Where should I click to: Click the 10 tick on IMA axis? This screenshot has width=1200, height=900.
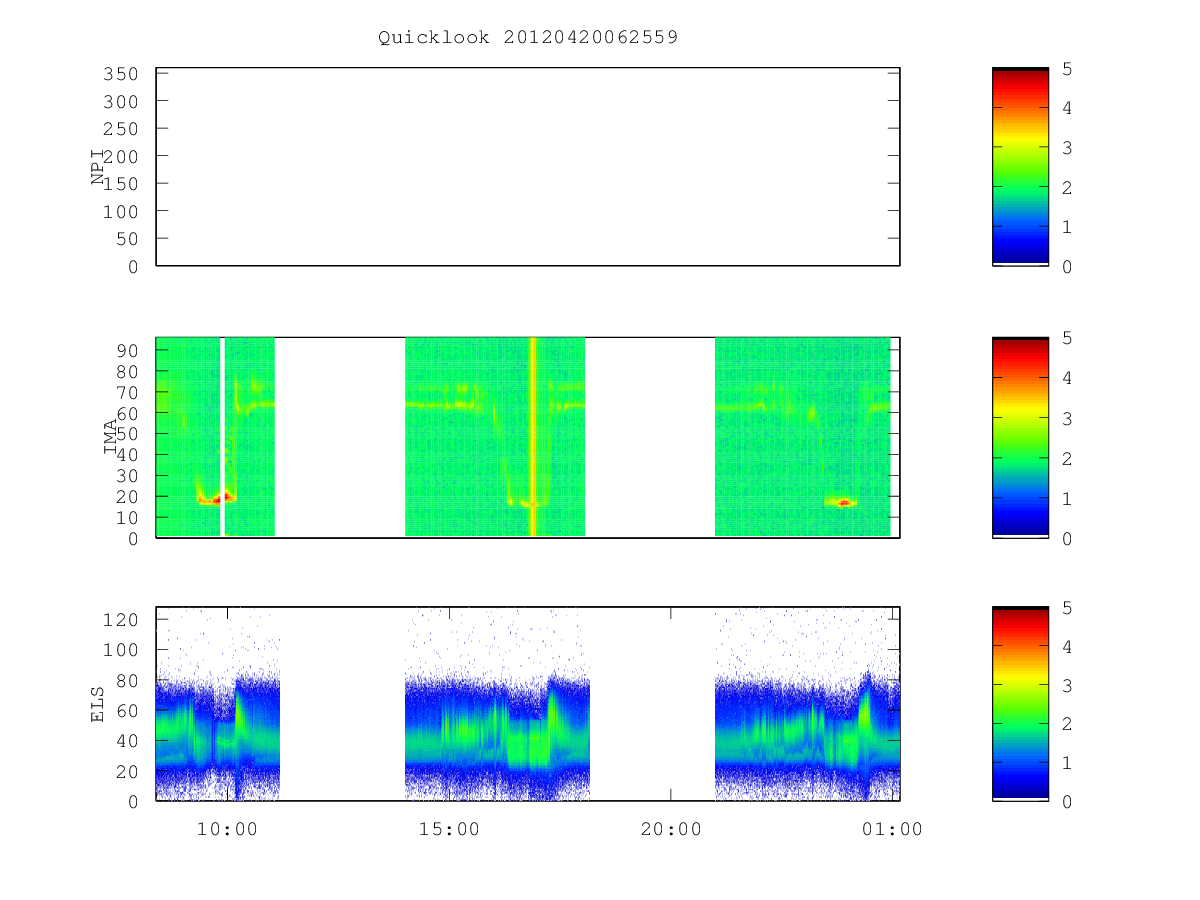(x=127, y=517)
